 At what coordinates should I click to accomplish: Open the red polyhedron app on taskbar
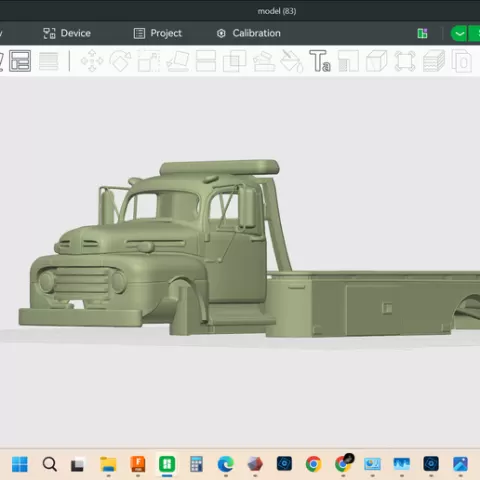pos(255,464)
